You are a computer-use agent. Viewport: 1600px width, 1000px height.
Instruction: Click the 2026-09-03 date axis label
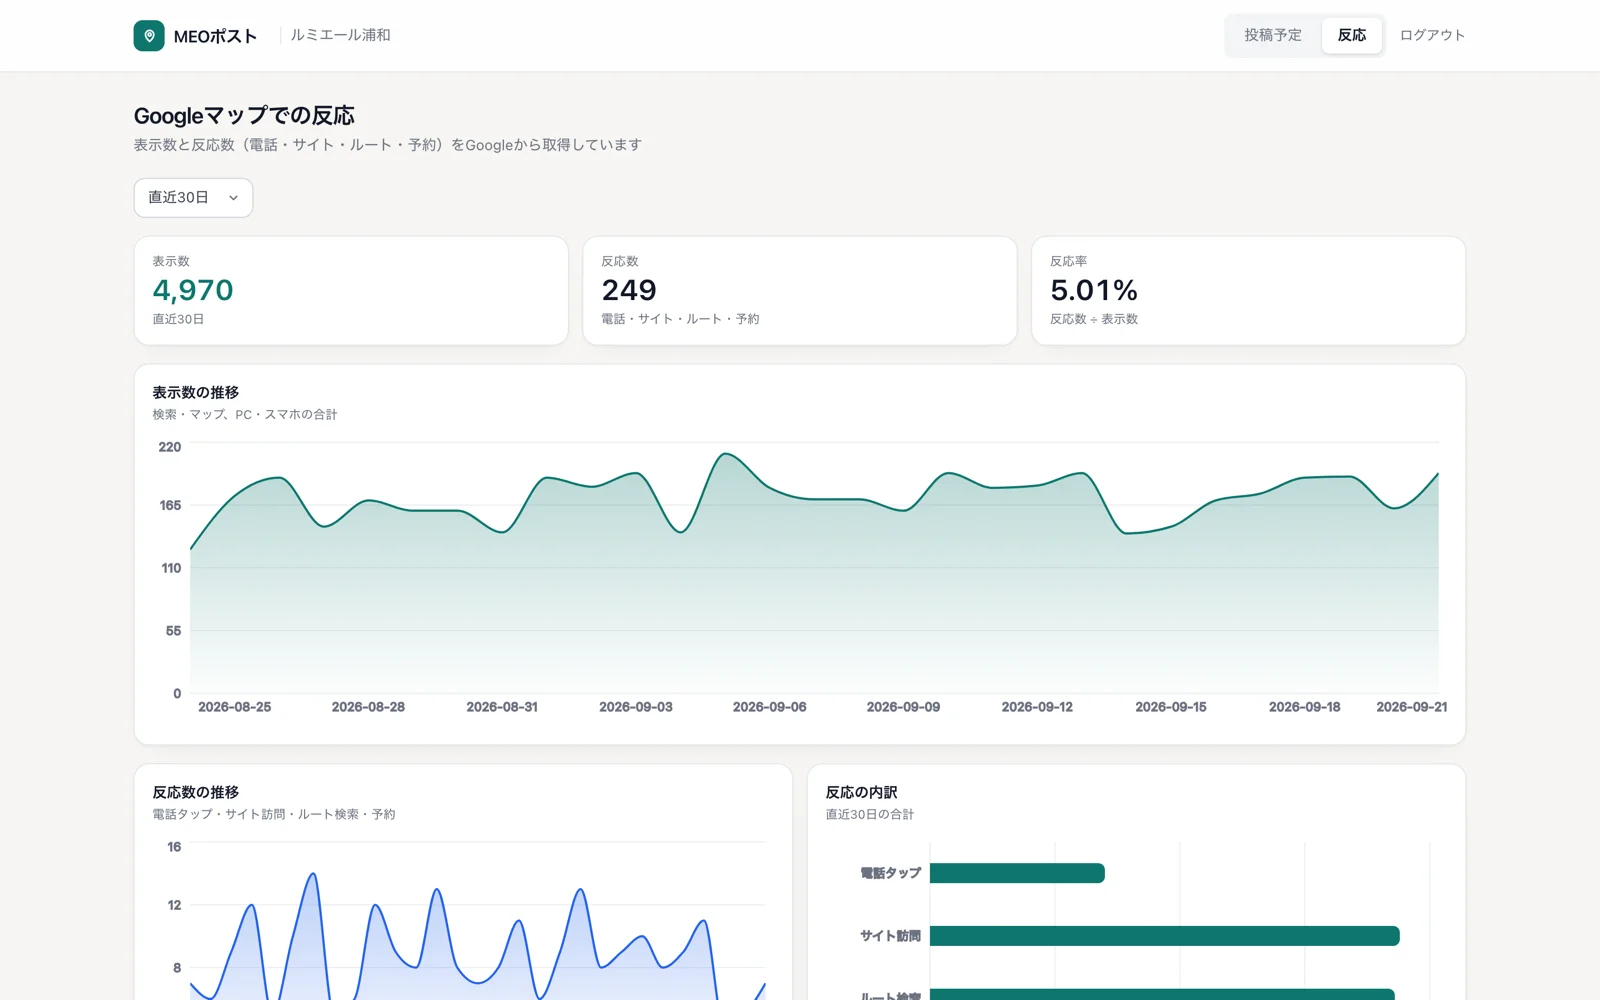636,707
